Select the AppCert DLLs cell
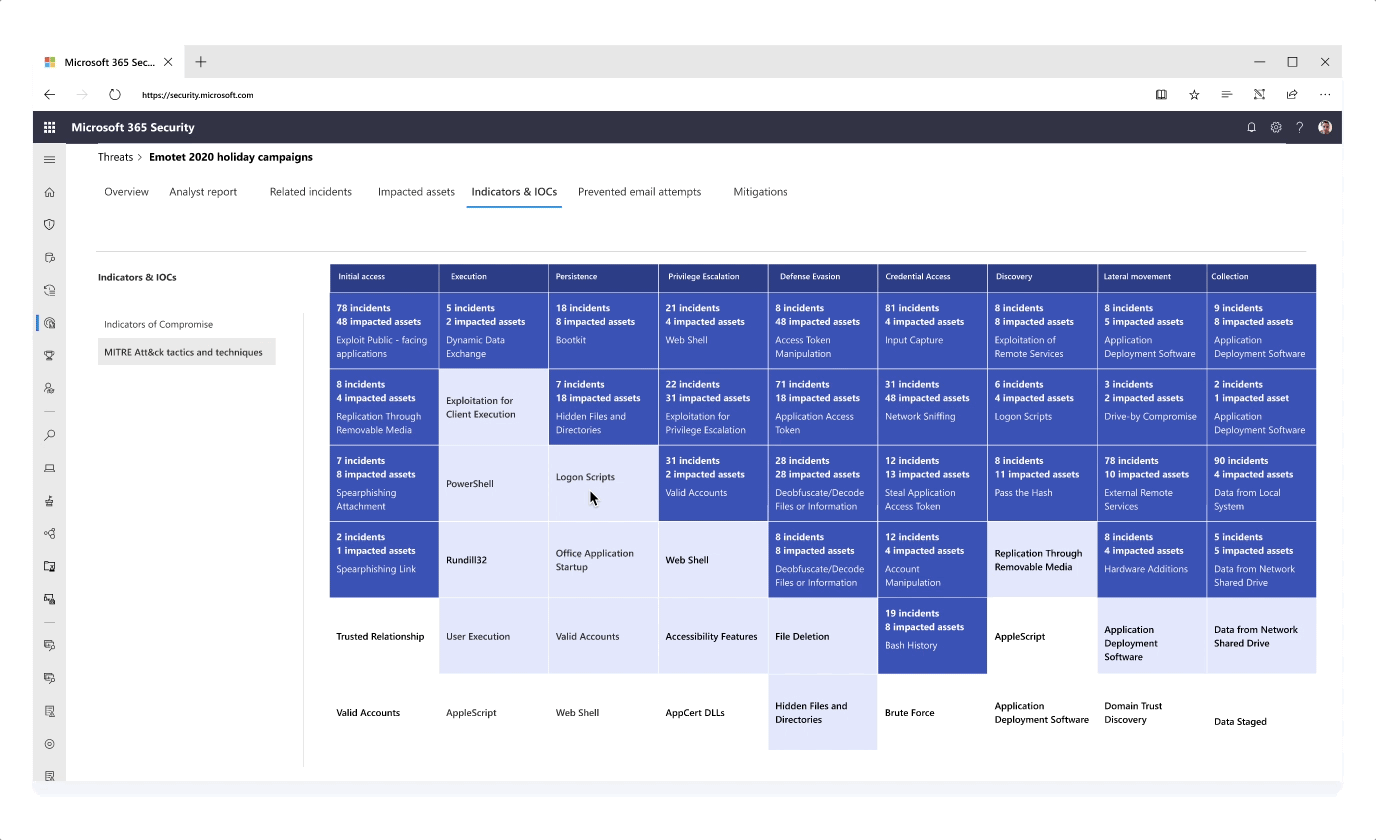This screenshot has width=1376, height=840. pos(713,713)
